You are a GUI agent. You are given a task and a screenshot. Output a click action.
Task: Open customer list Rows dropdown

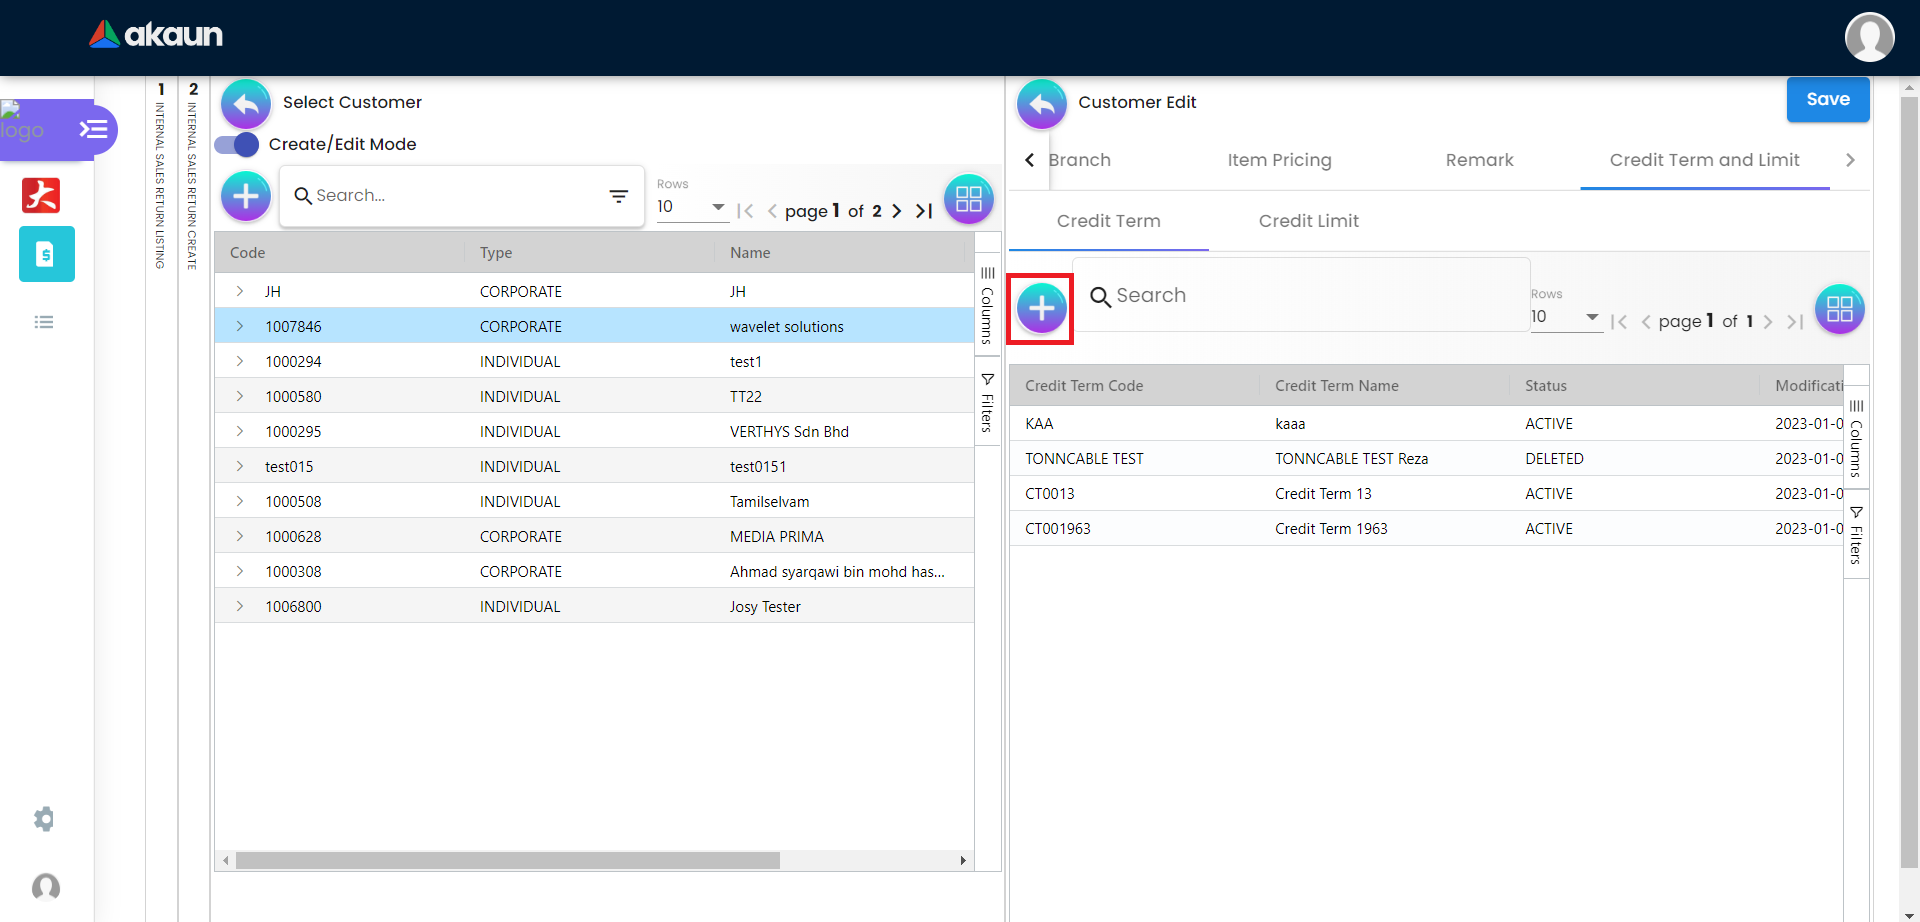pyautogui.click(x=691, y=207)
